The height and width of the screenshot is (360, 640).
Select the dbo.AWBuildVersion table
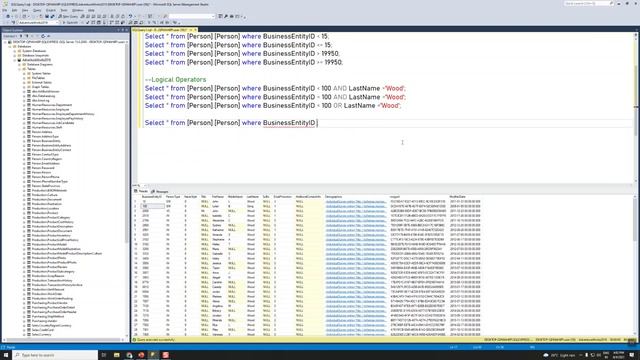45,91
